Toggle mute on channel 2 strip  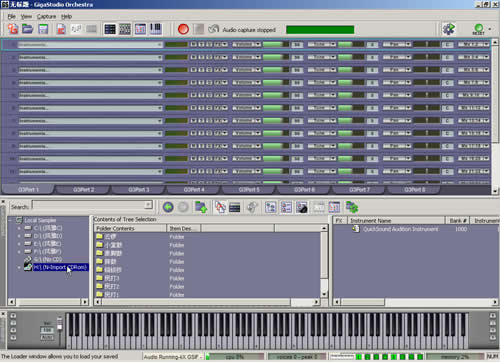pos(194,57)
